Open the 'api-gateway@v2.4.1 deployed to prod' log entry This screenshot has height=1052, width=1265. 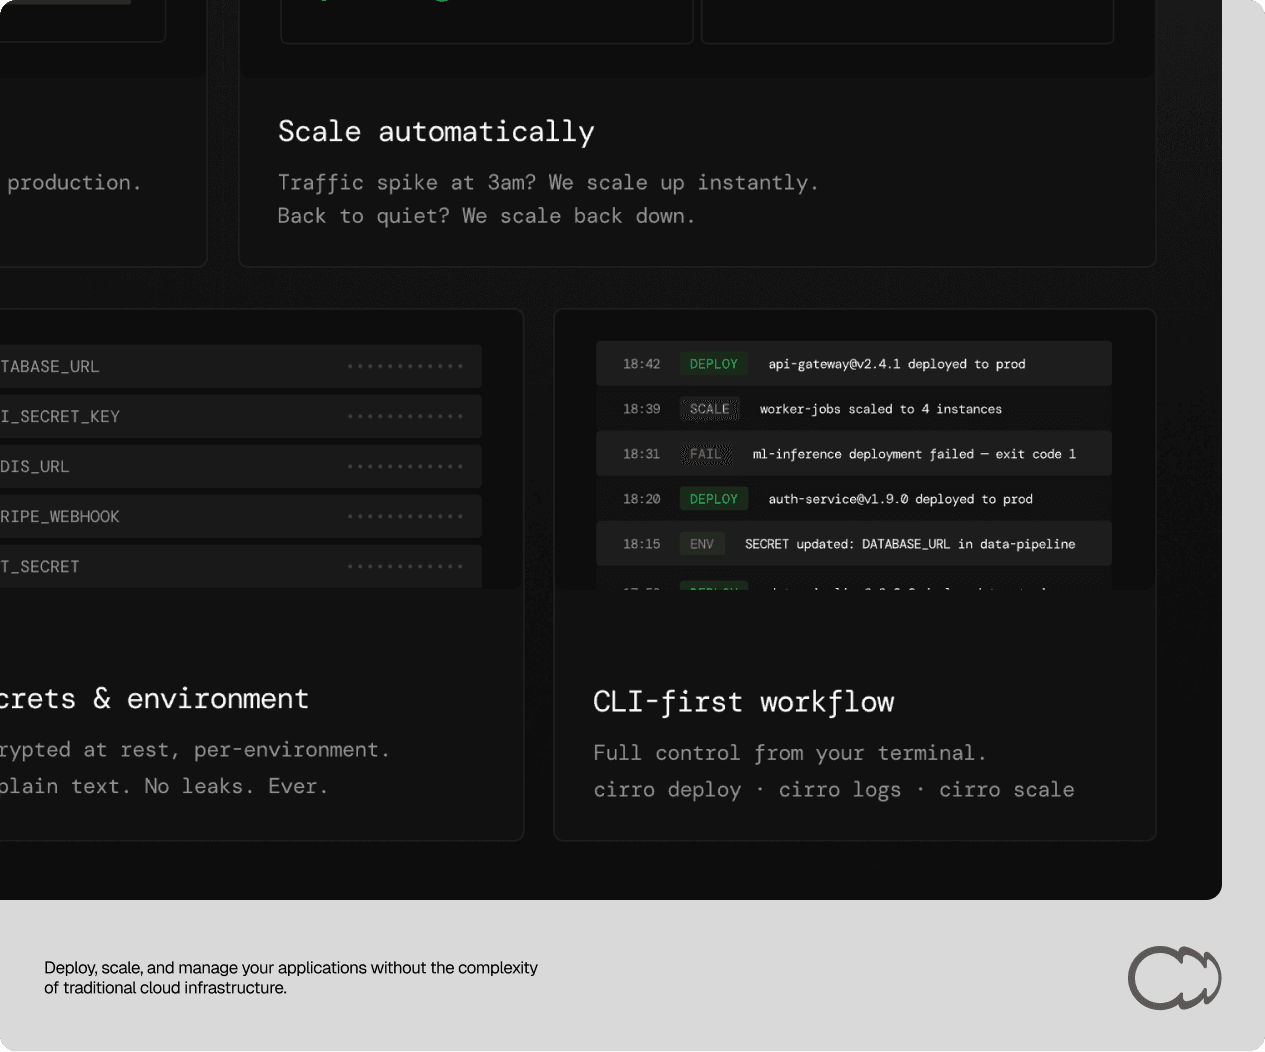click(896, 364)
